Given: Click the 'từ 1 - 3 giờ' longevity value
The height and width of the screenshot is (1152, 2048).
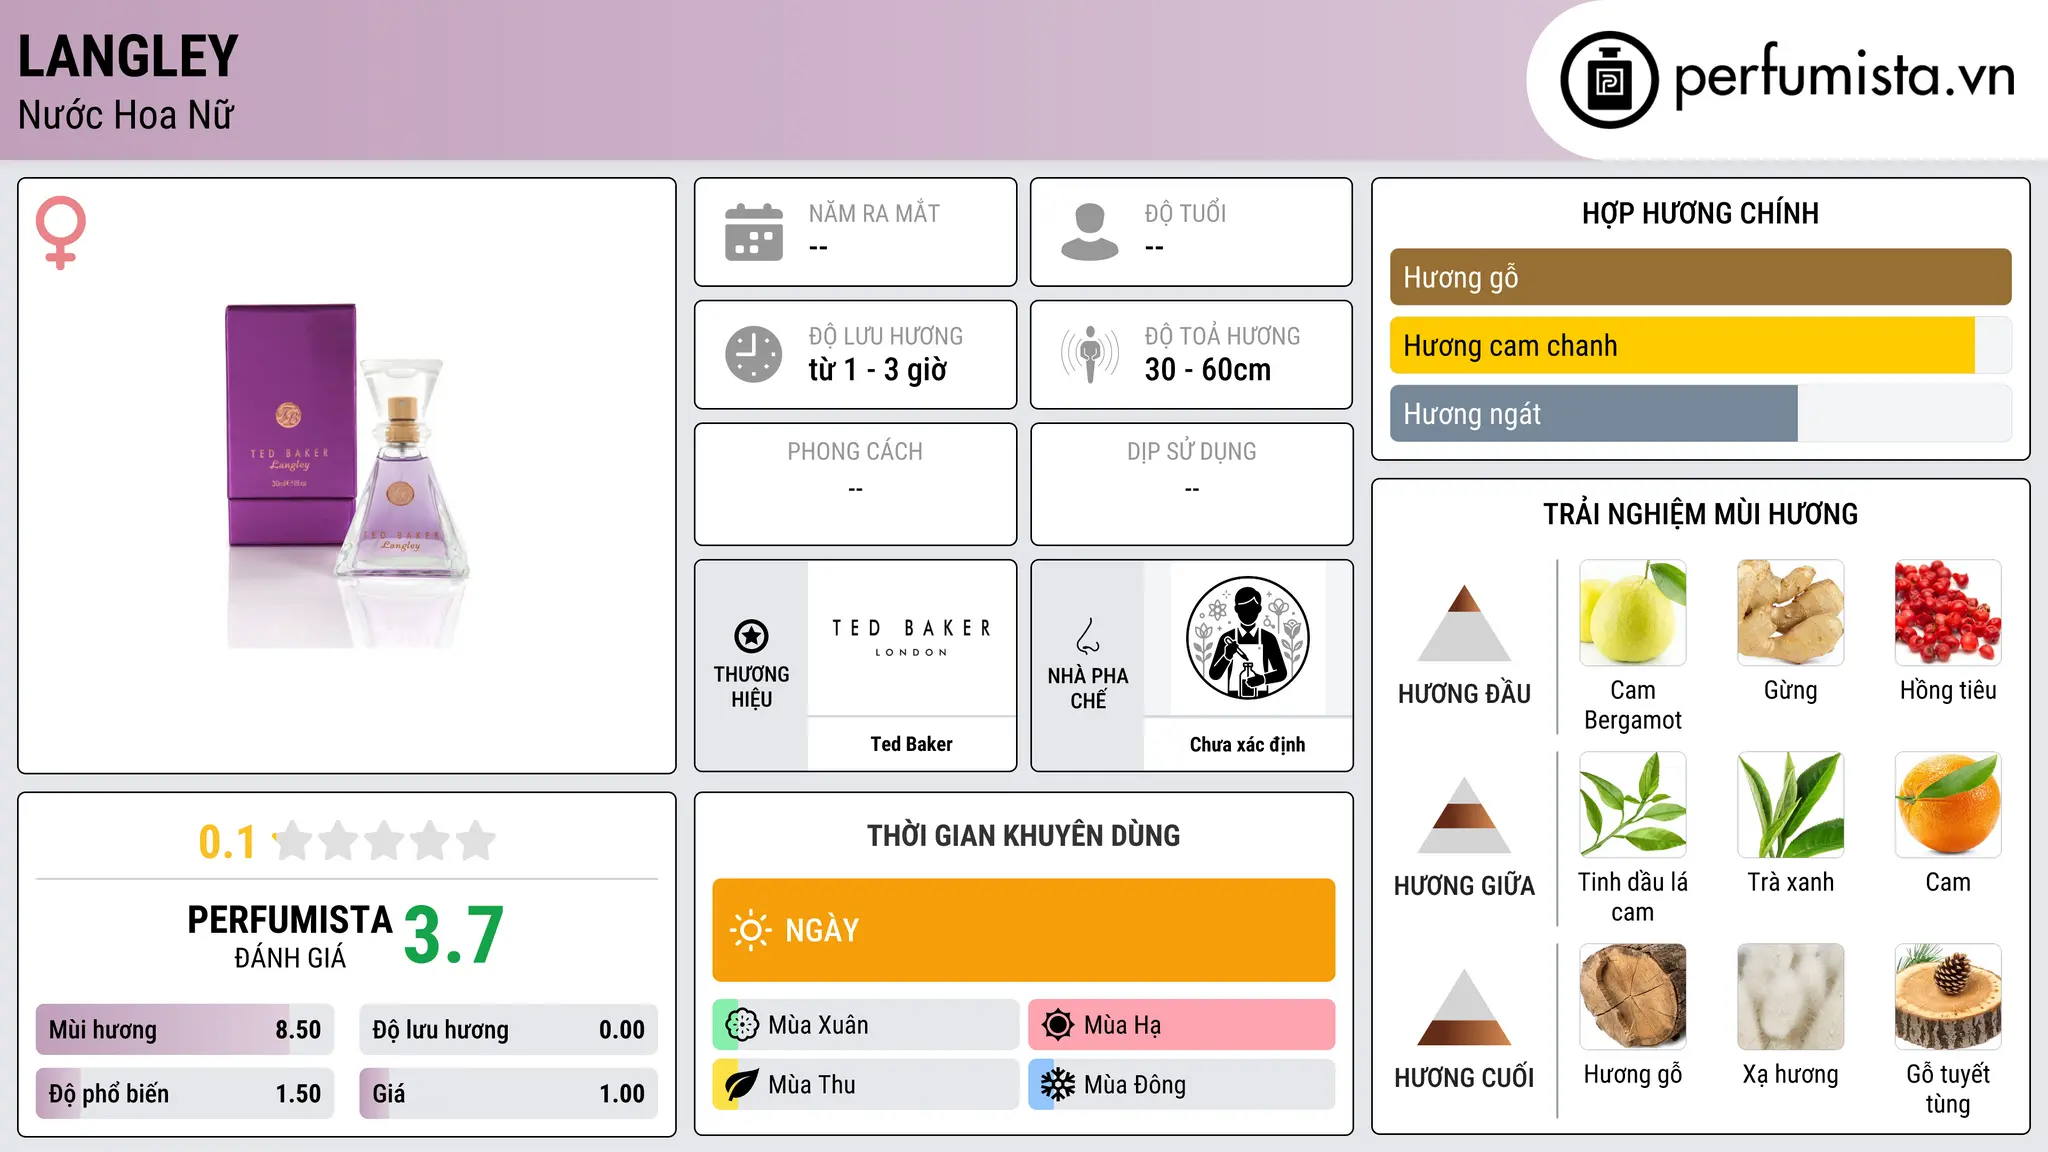Looking at the screenshot, I should 877,370.
